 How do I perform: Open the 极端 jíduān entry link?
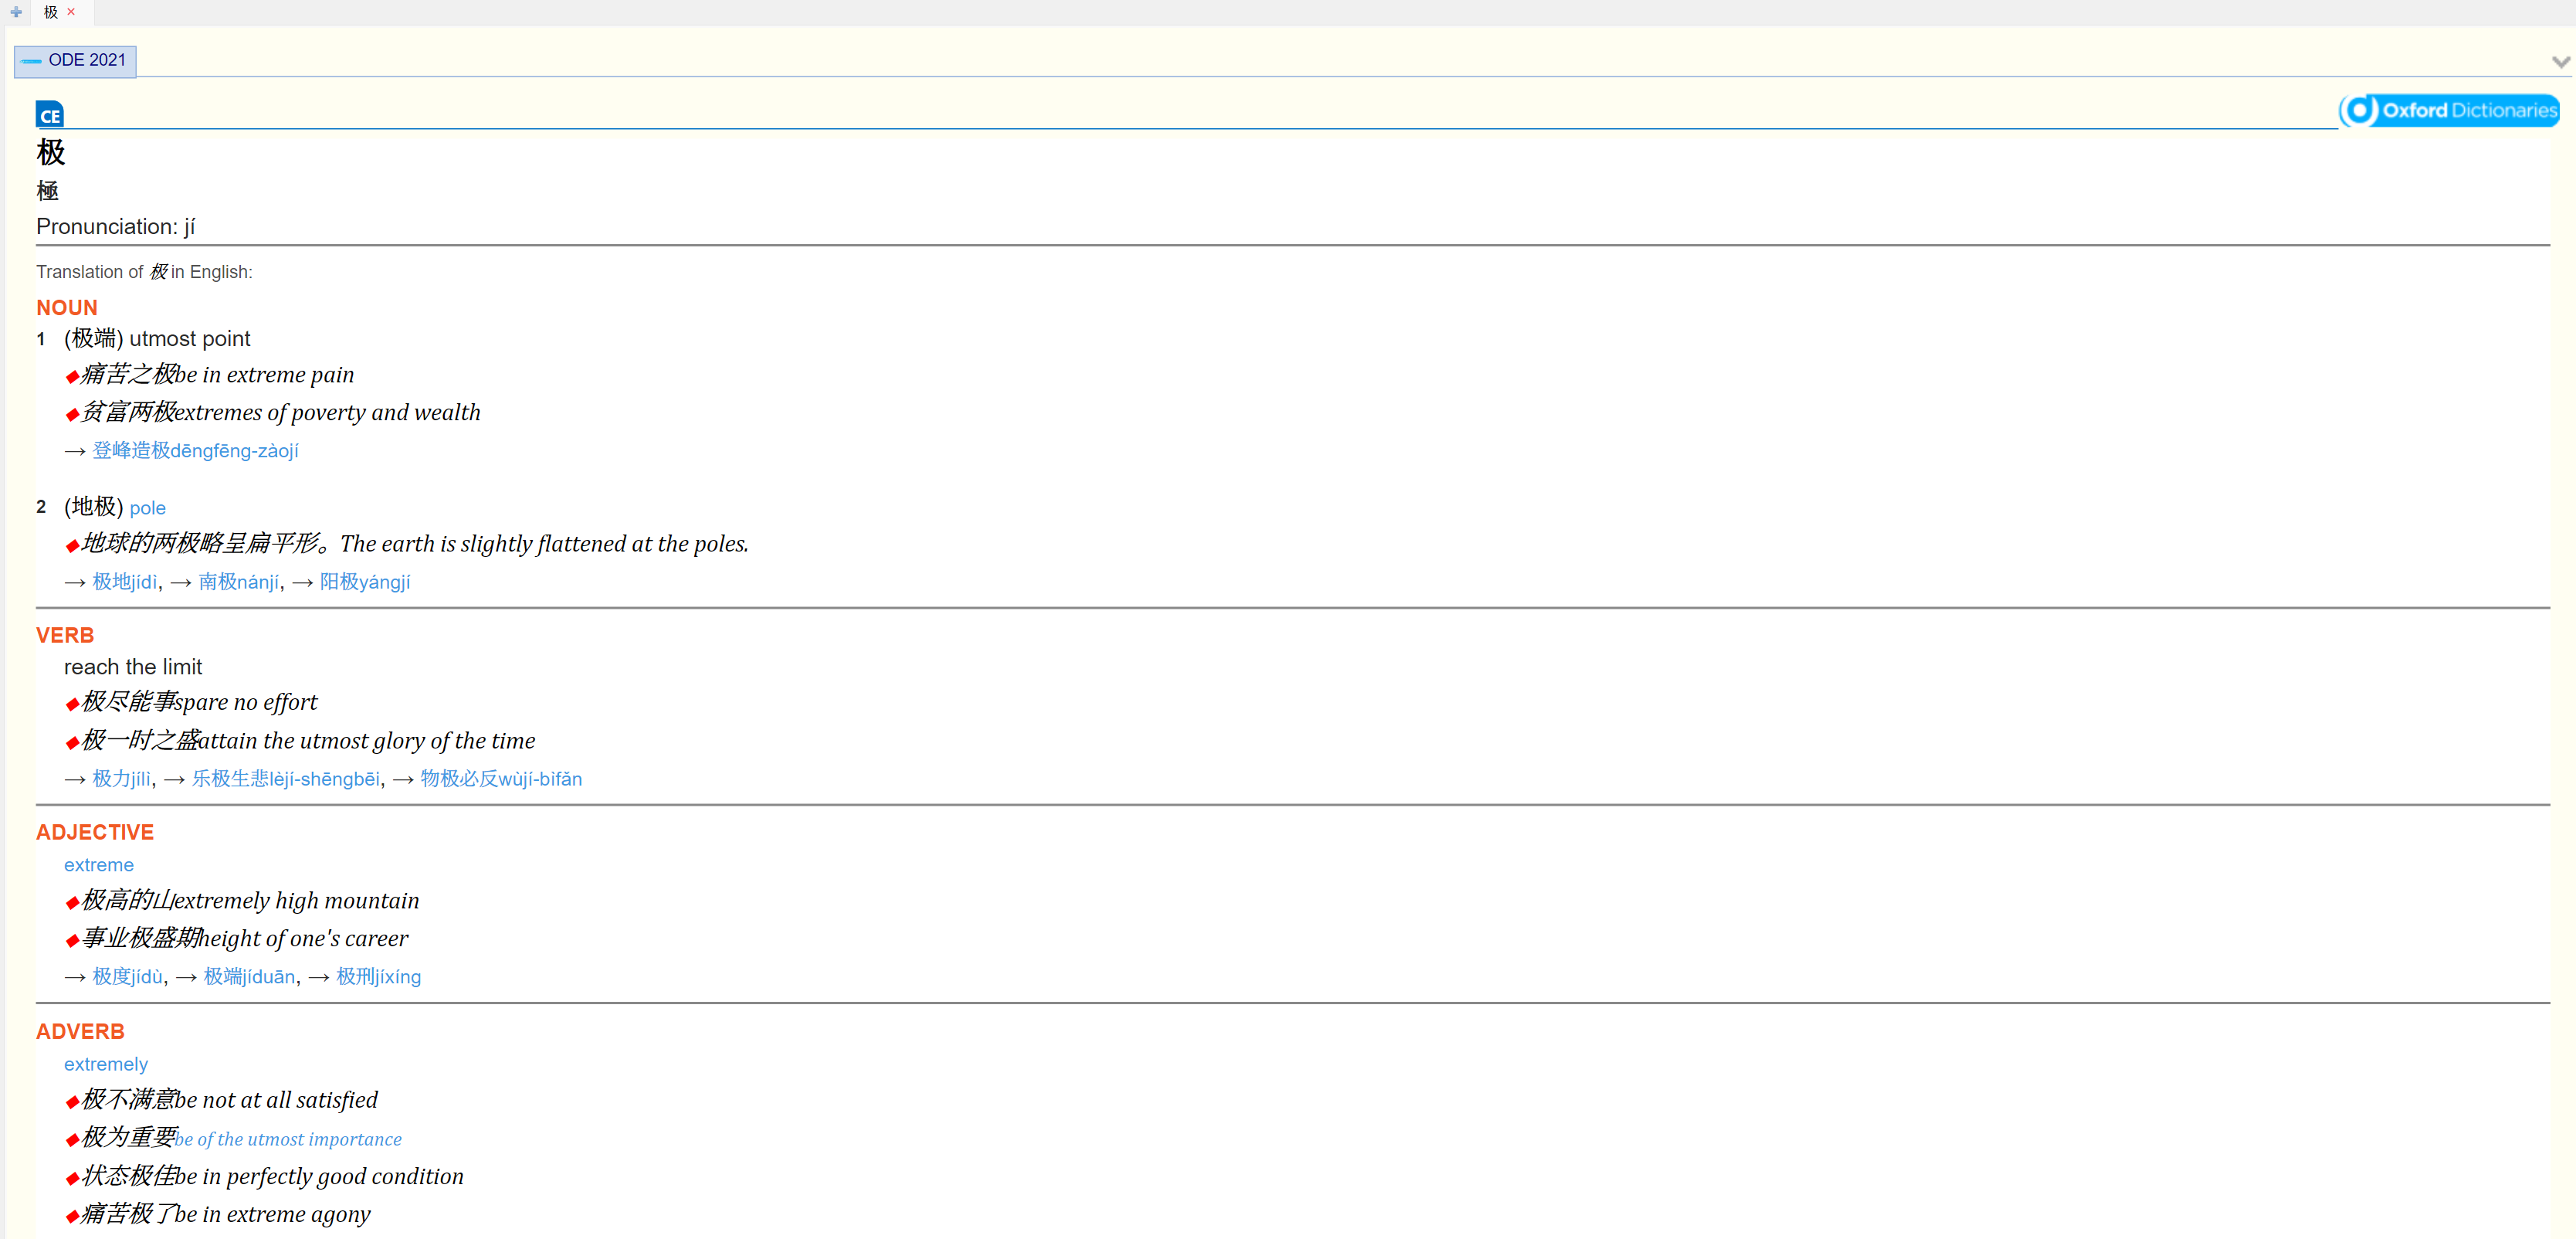[249, 977]
